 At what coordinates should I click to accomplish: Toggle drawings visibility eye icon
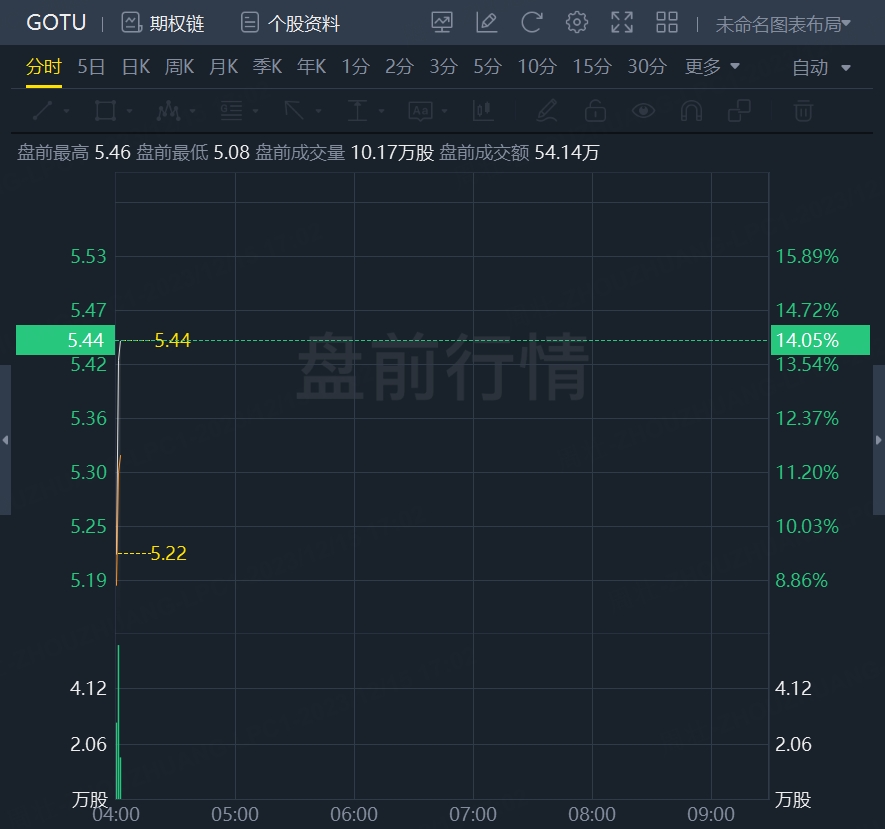pos(643,111)
